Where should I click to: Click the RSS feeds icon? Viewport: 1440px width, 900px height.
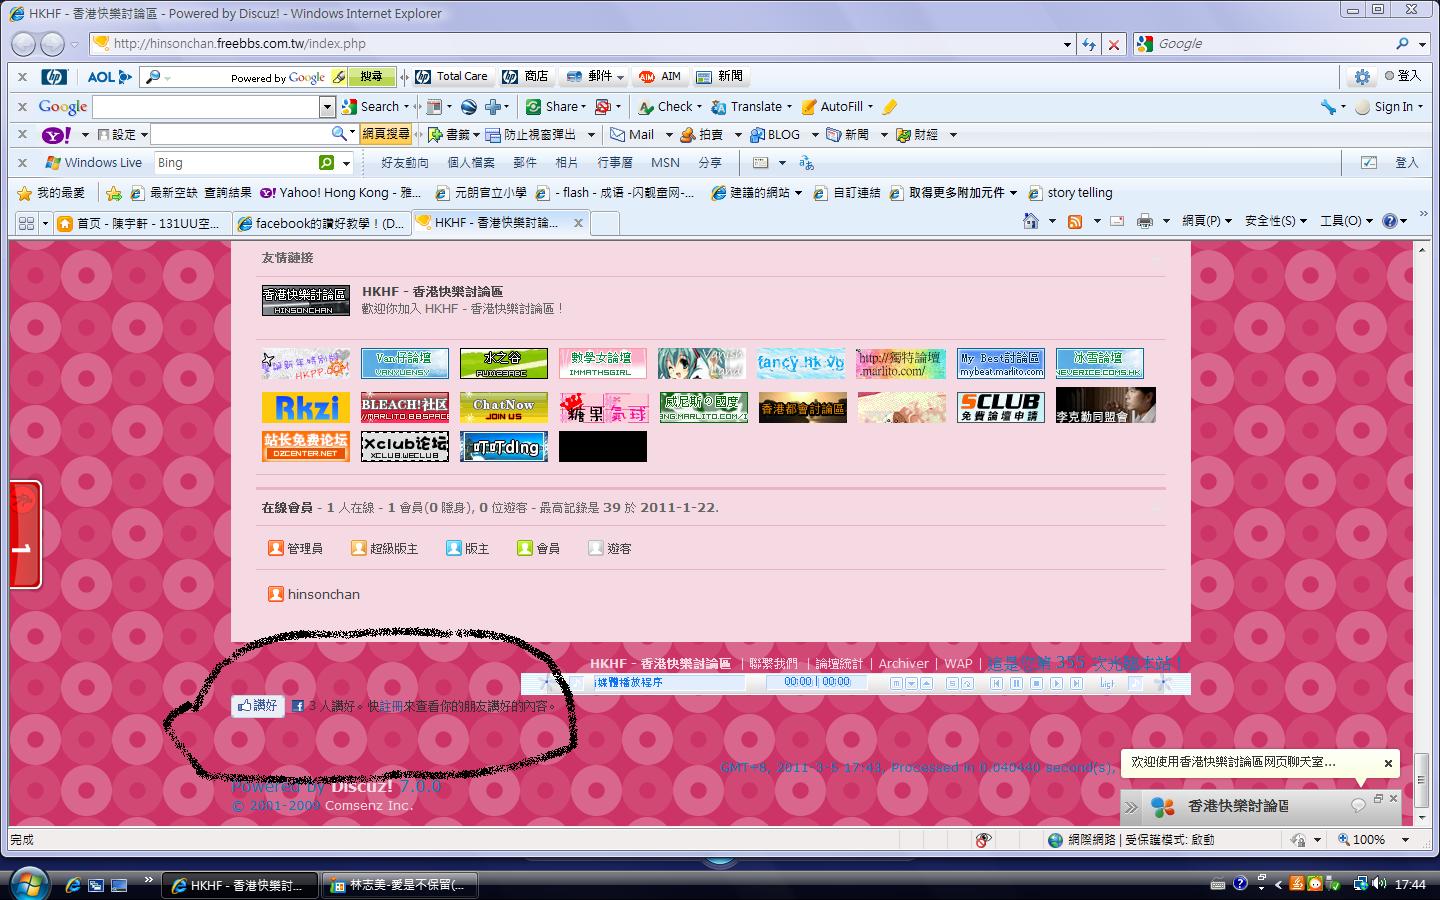point(1075,221)
